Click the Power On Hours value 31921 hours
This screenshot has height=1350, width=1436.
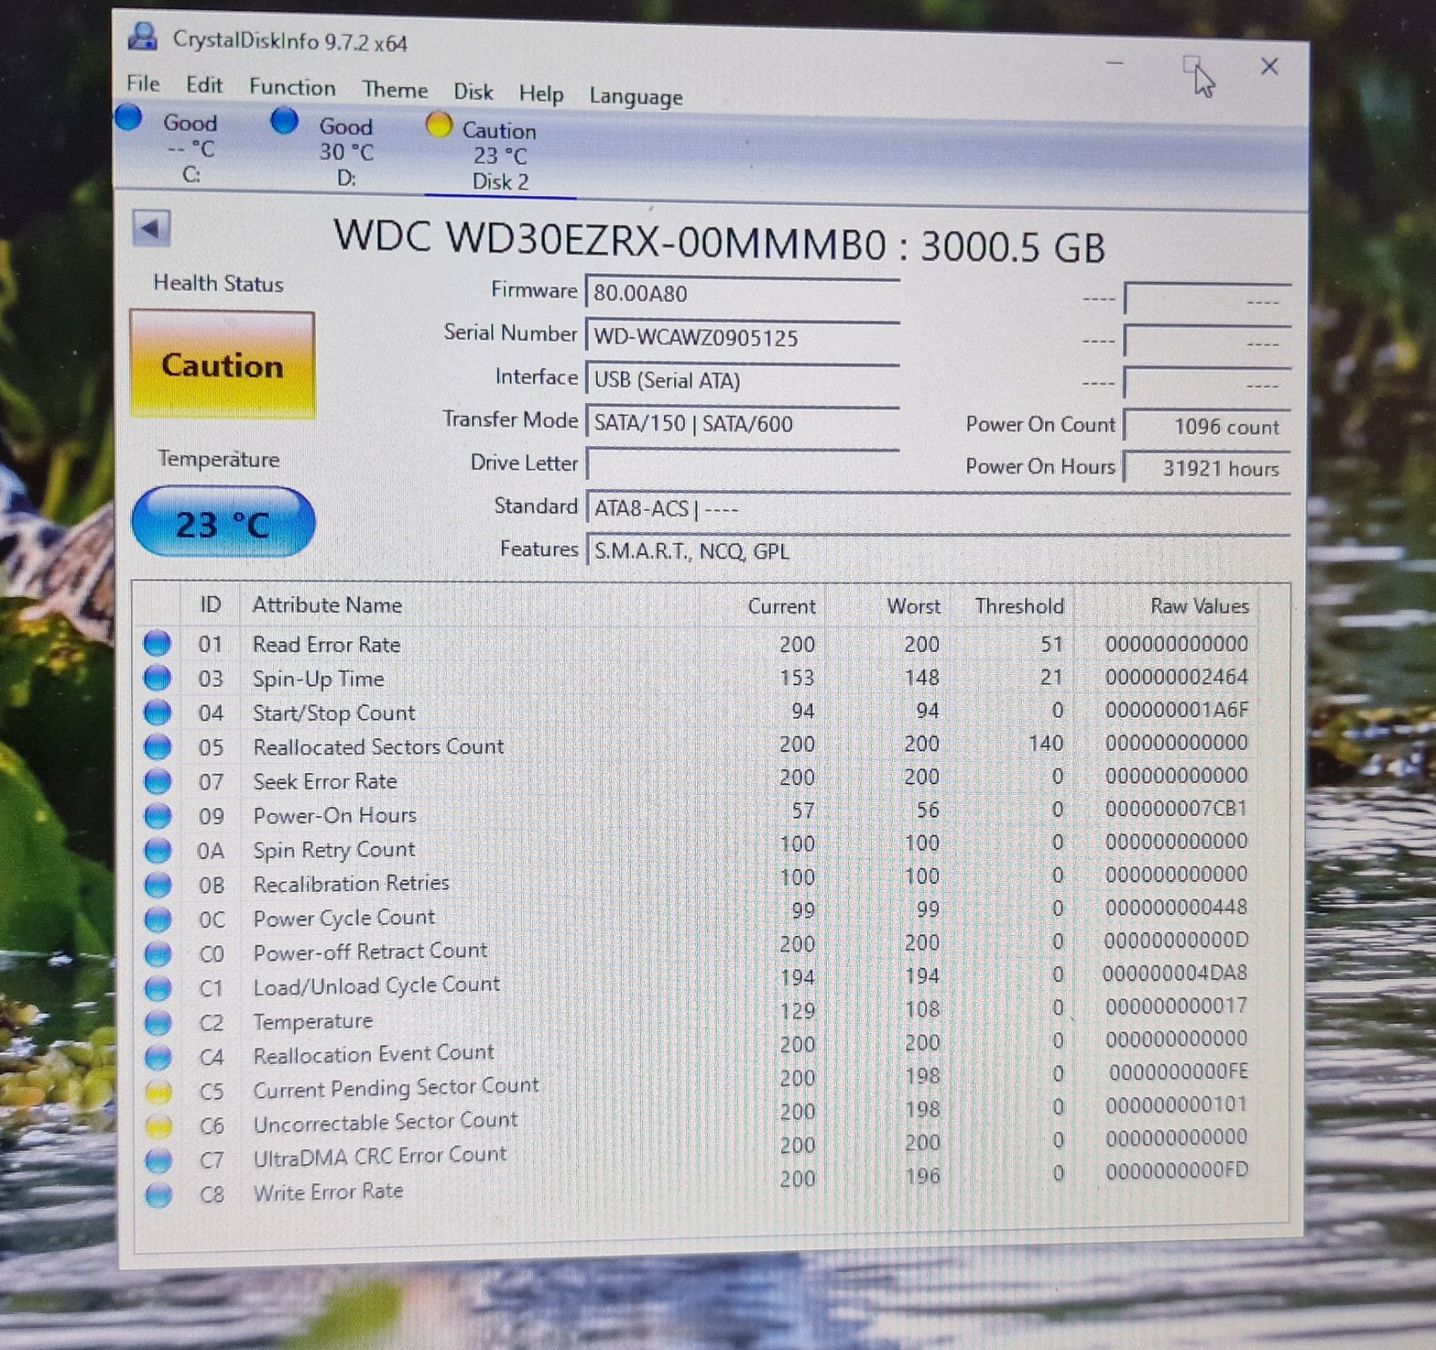[x=1207, y=468]
